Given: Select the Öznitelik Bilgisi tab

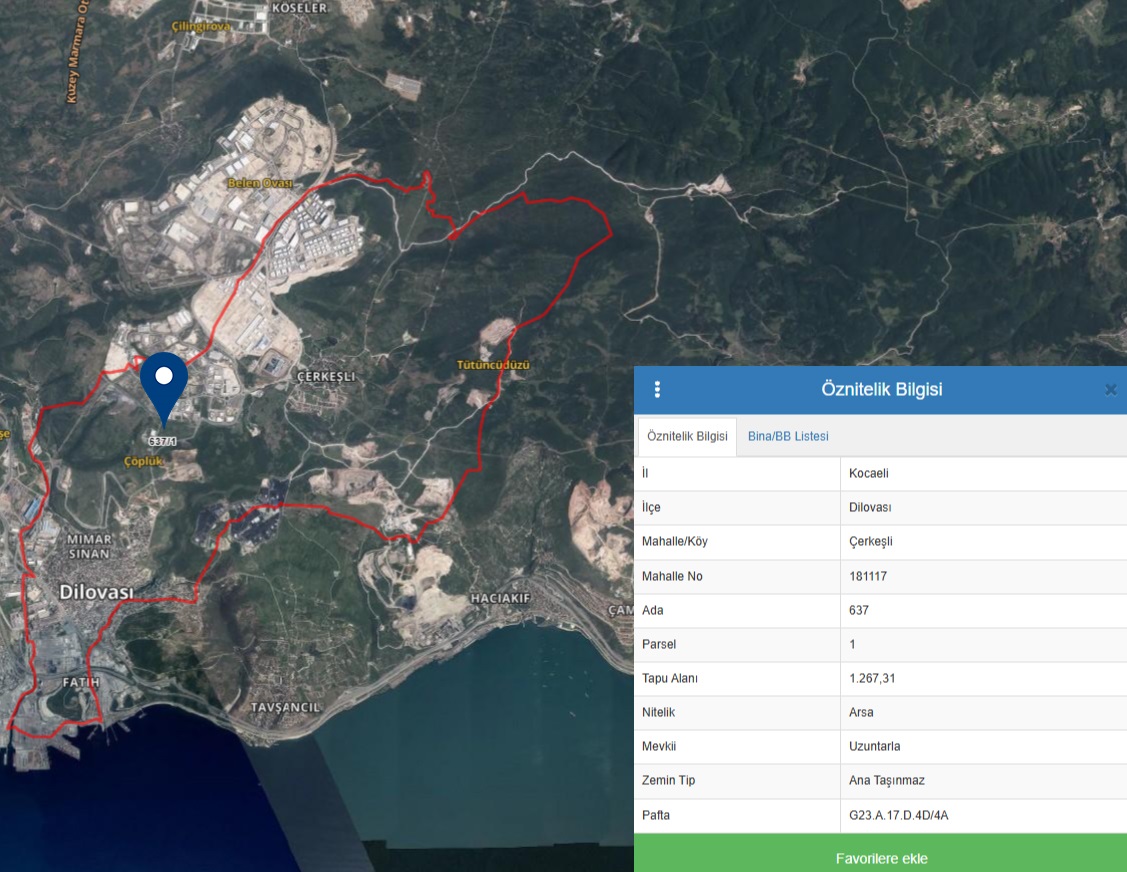Looking at the screenshot, I should 687,437.
